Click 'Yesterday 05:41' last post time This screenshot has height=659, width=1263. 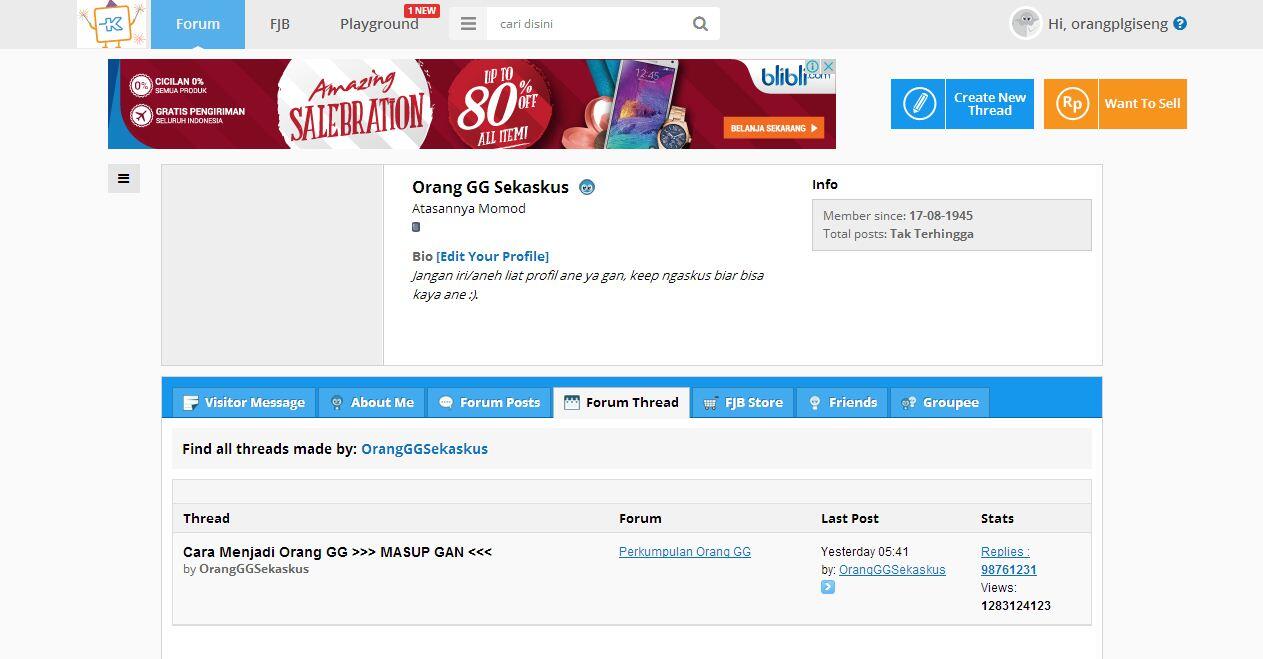865,552
